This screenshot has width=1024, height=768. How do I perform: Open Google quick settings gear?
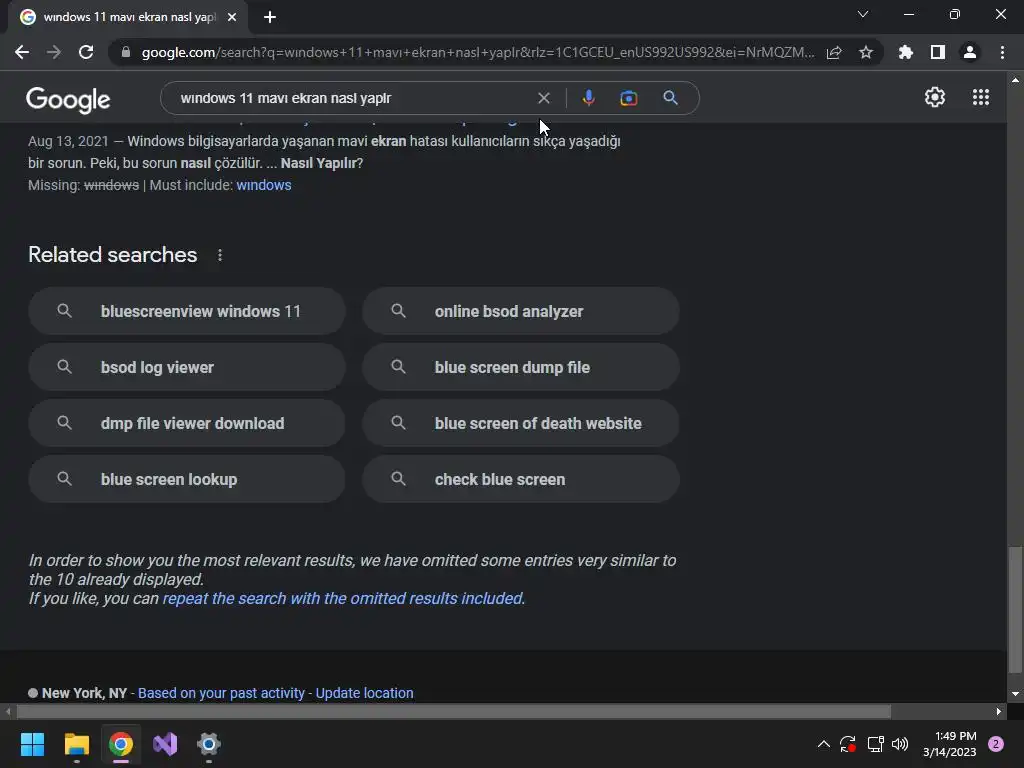(x=935, y=97)
